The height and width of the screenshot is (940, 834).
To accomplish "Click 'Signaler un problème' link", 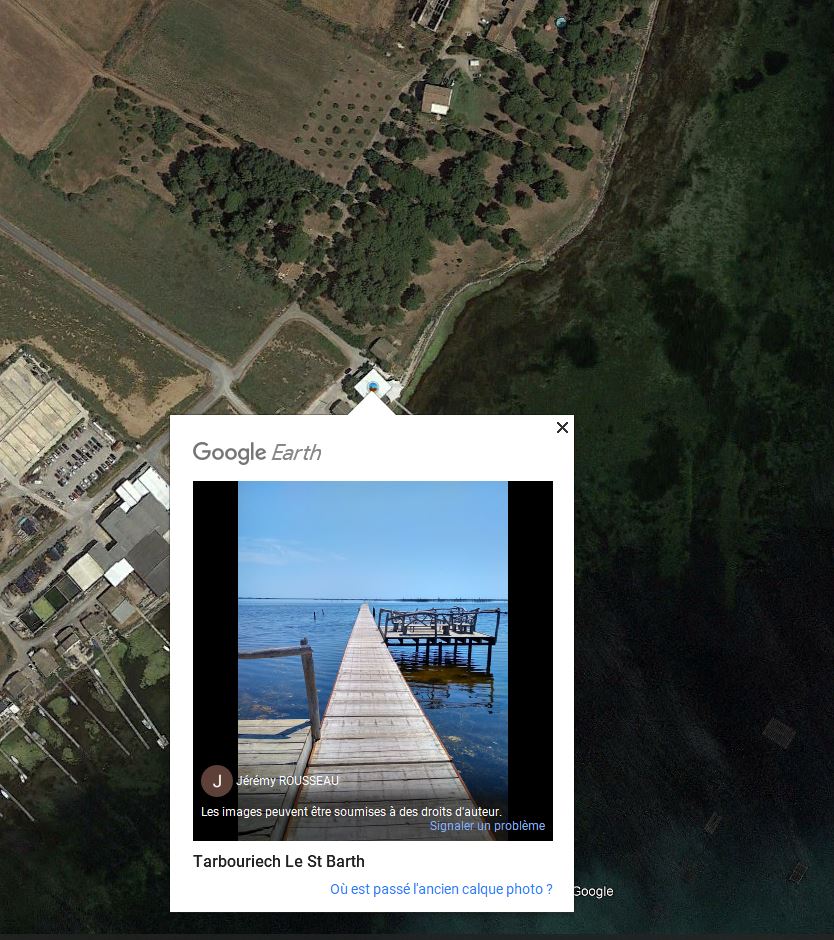I will coord(487,825).
